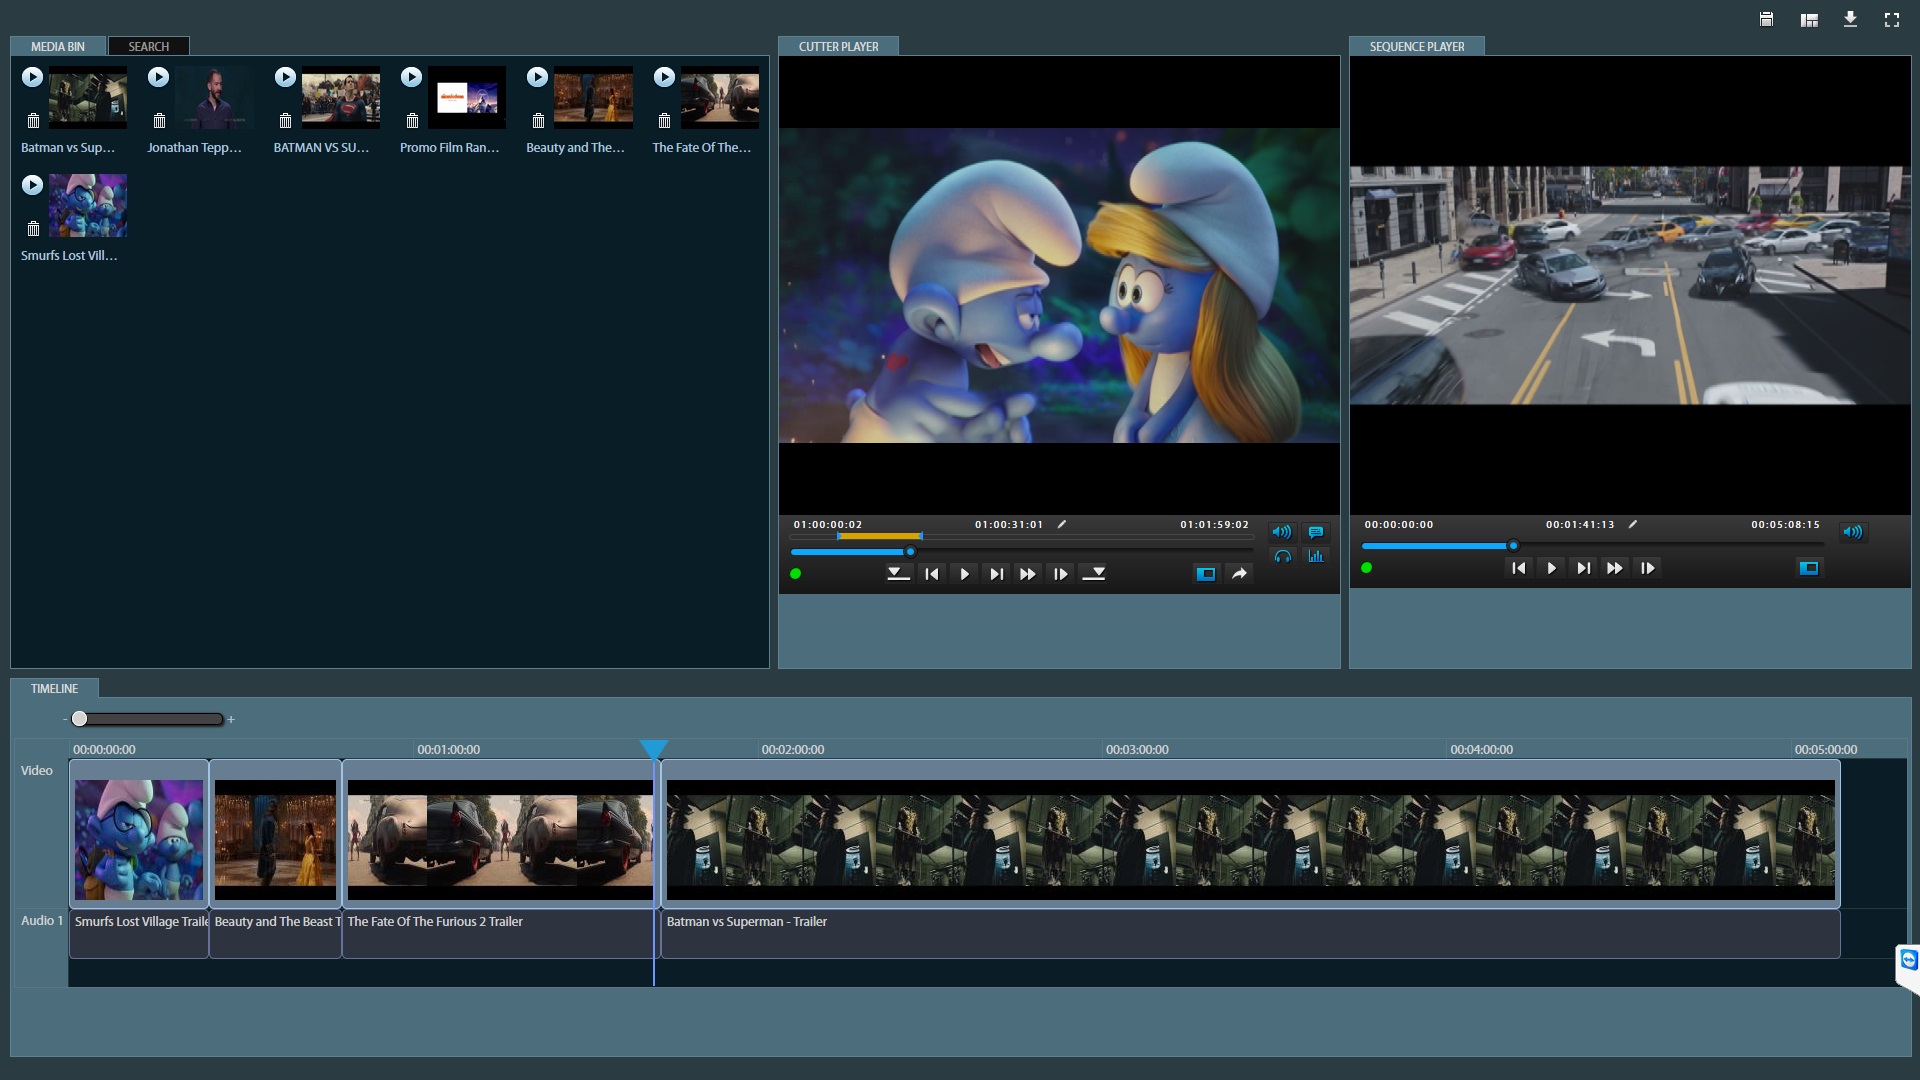Toggle green play indicator dot in Cutter Player
Image resolution: width=1920 pixels, height=1080 pixels.
(x=795, y=574)
